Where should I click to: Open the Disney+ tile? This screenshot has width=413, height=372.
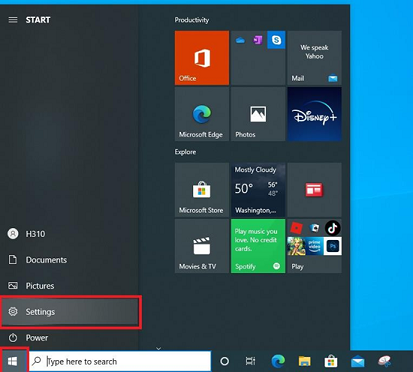point(314,114)
